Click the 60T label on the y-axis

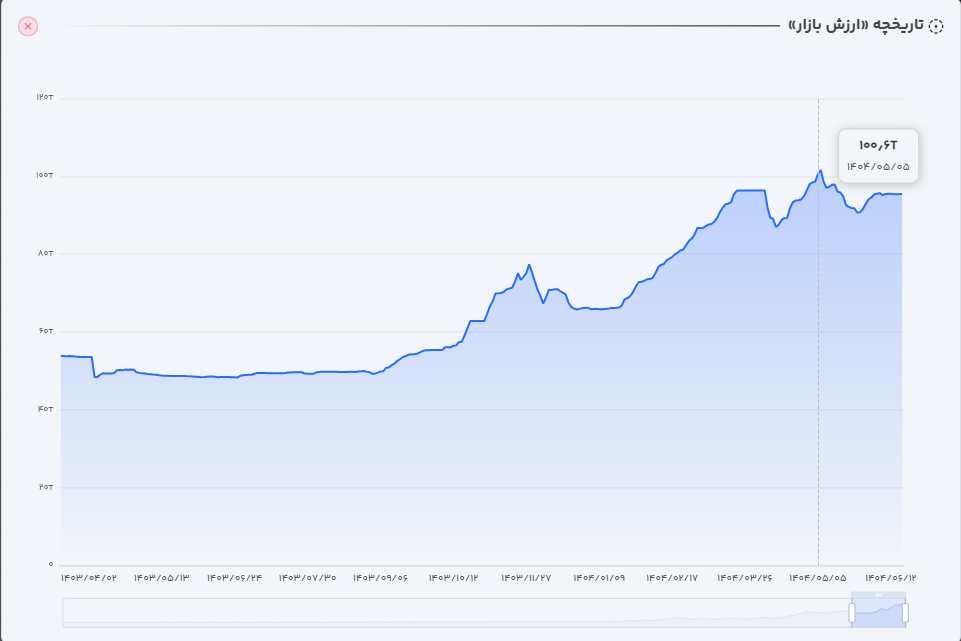[44, 331]
